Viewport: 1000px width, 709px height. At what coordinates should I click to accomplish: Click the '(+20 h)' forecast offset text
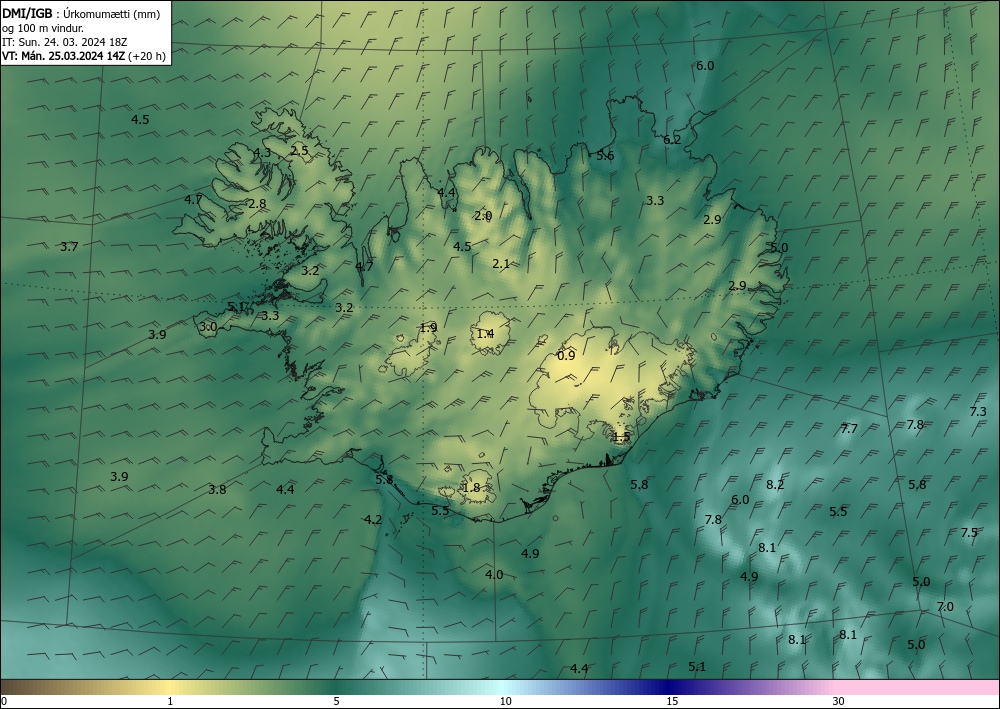point(147,56)
